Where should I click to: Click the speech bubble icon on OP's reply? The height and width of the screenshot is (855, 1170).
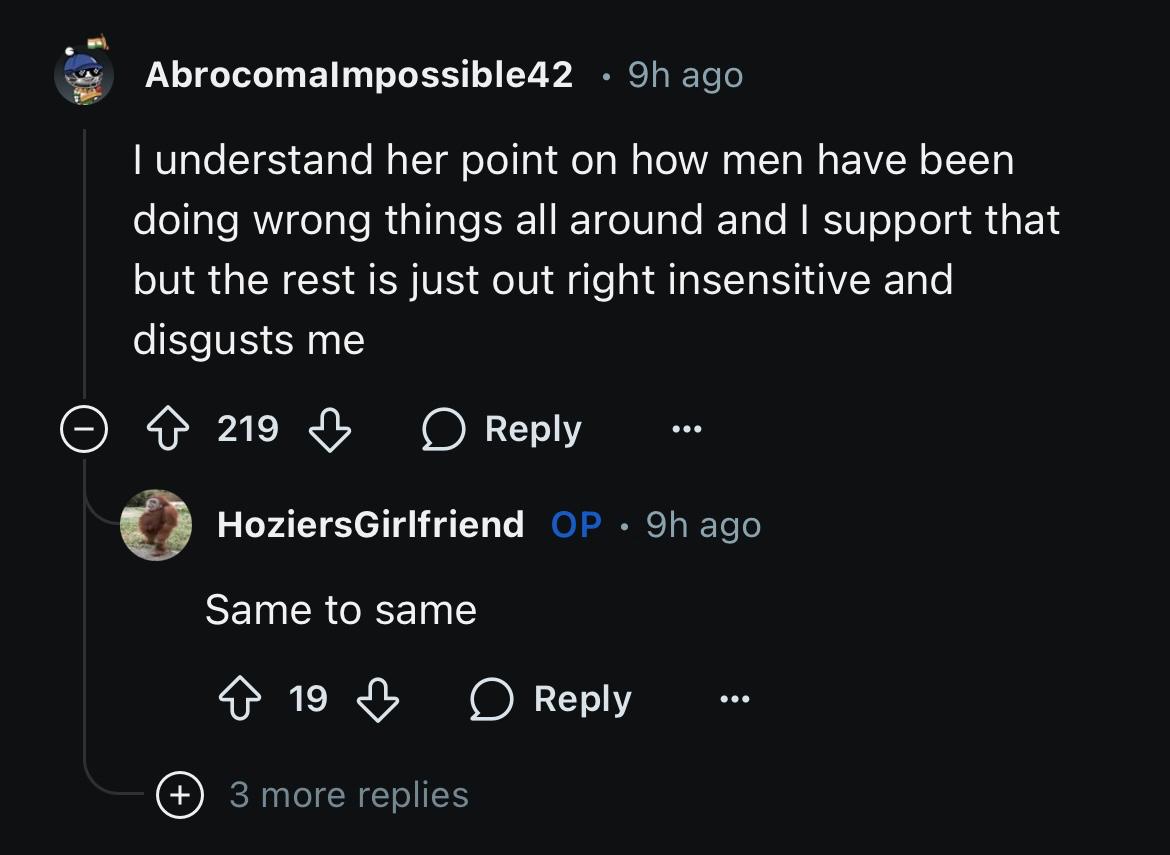pyautogui.click(x=492, y=699)
